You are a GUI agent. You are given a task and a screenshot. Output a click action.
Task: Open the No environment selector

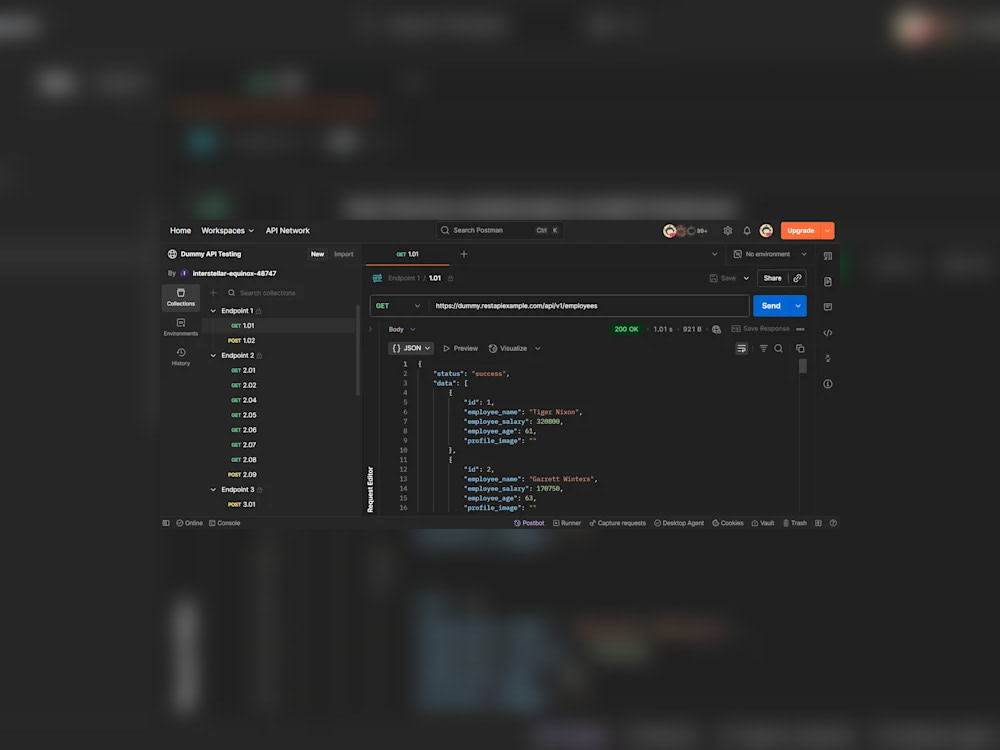point(770,254)
